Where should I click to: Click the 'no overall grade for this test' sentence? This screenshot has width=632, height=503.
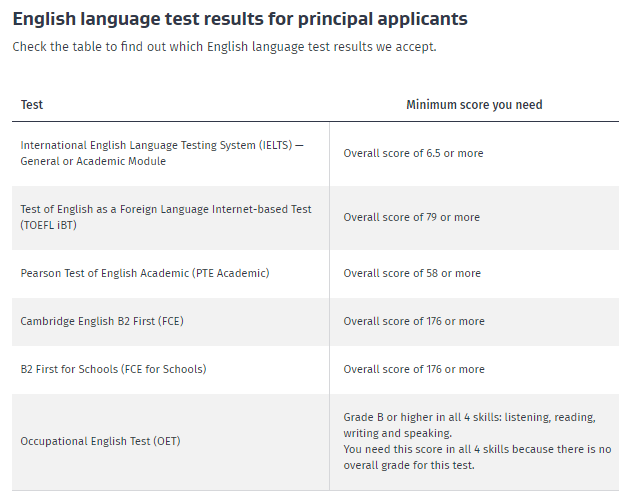[x=477, y=457]
